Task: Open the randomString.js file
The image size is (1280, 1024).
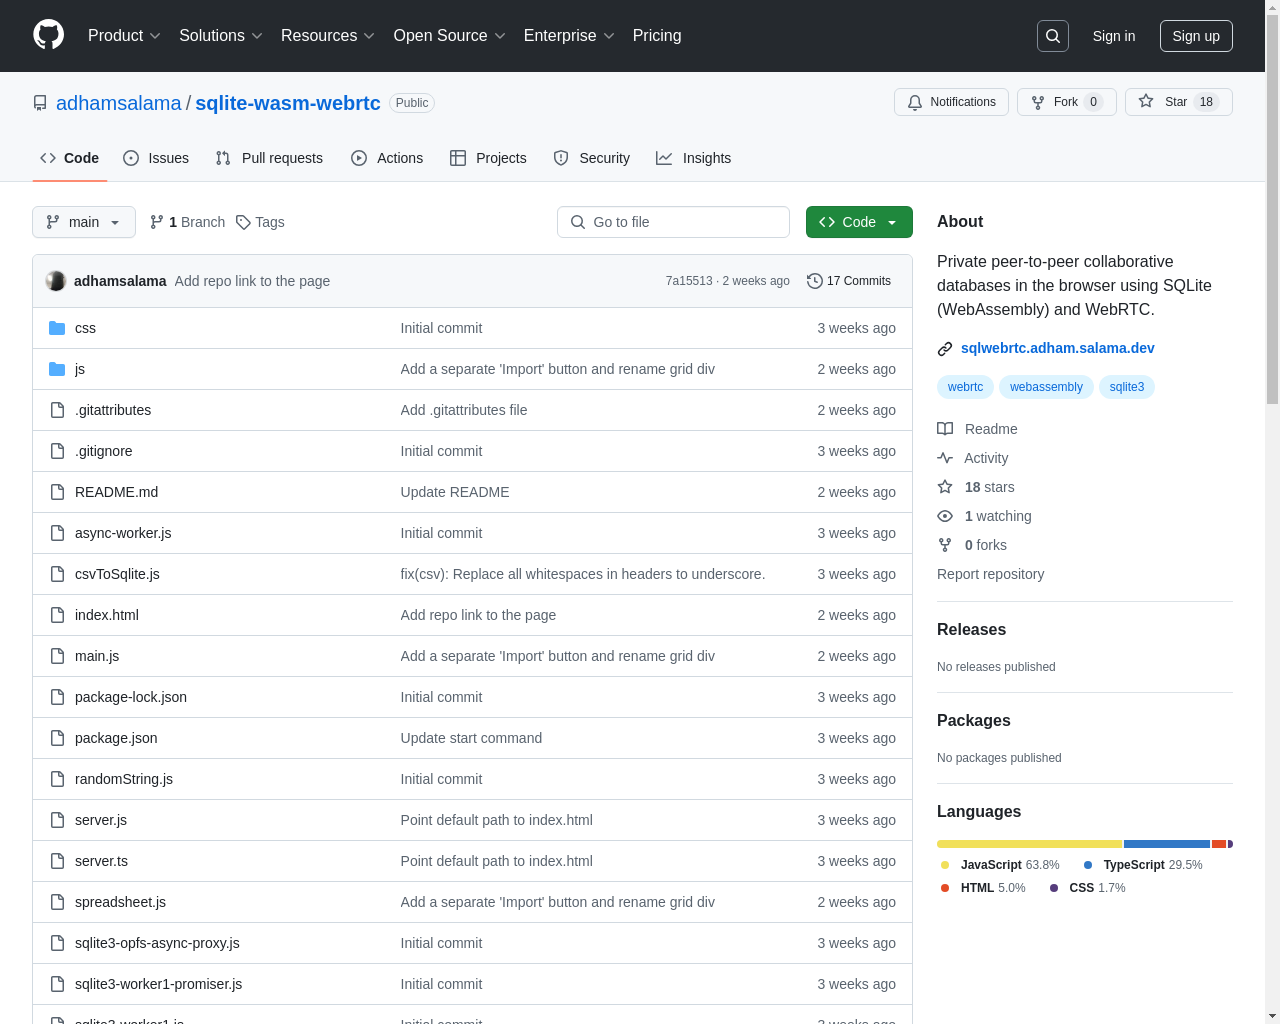Action: (x=124, y=779)
